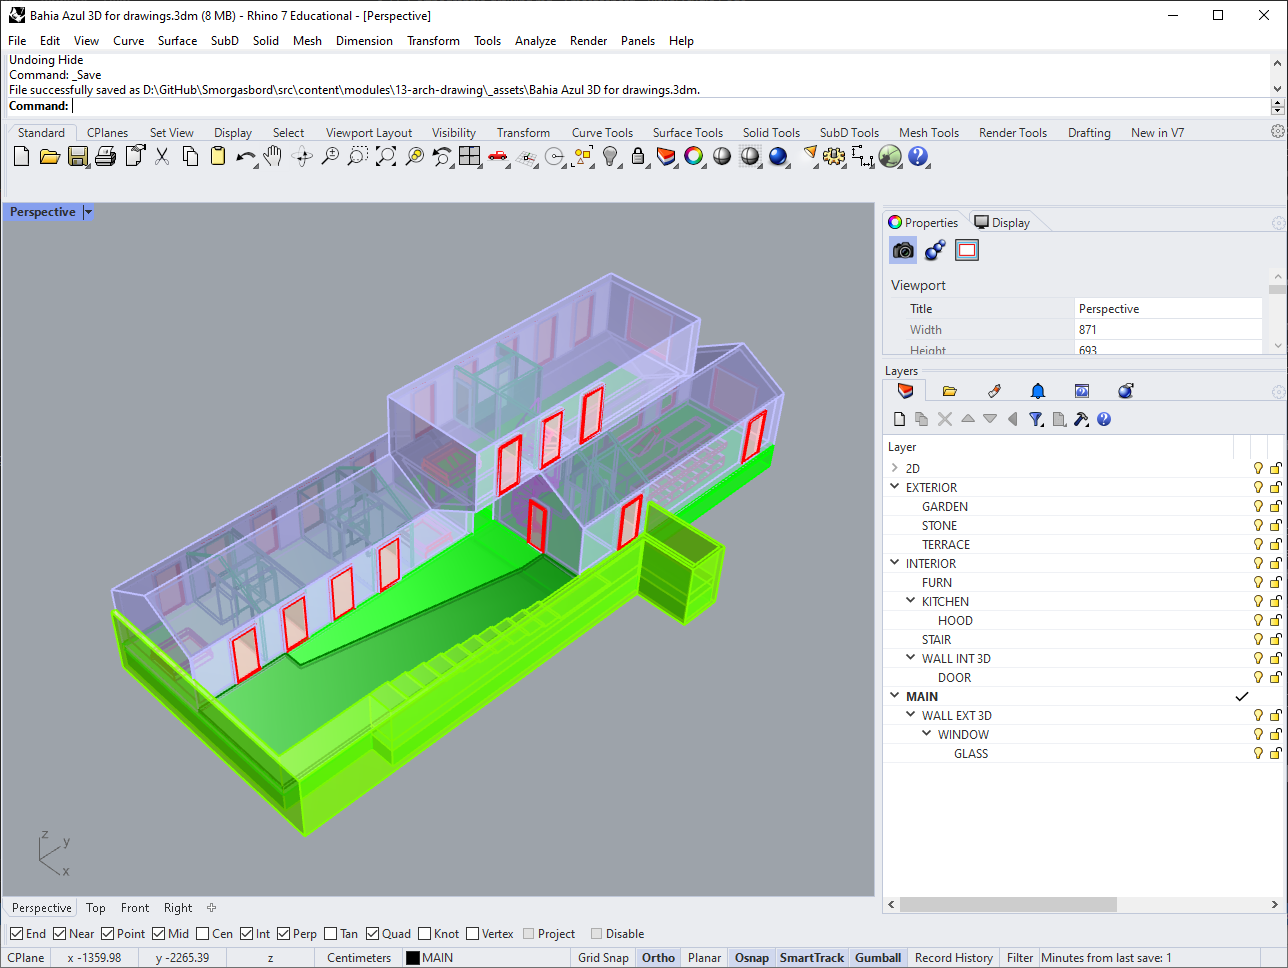Image resolution: width=1288 pixels, height=968 pixels.
Task: Click the Lock objects padlock icon
Action: pos(638,156)
